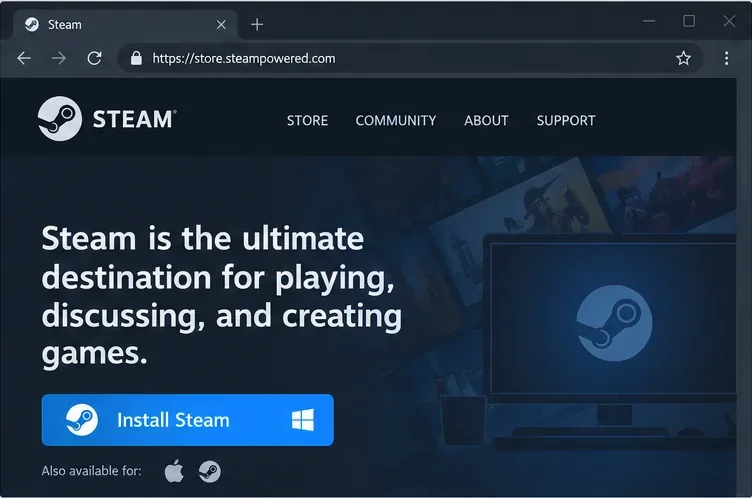Viewport: 752px width, 498px height.
Task: Go to the ABOUT page
Action: (486, 120)
